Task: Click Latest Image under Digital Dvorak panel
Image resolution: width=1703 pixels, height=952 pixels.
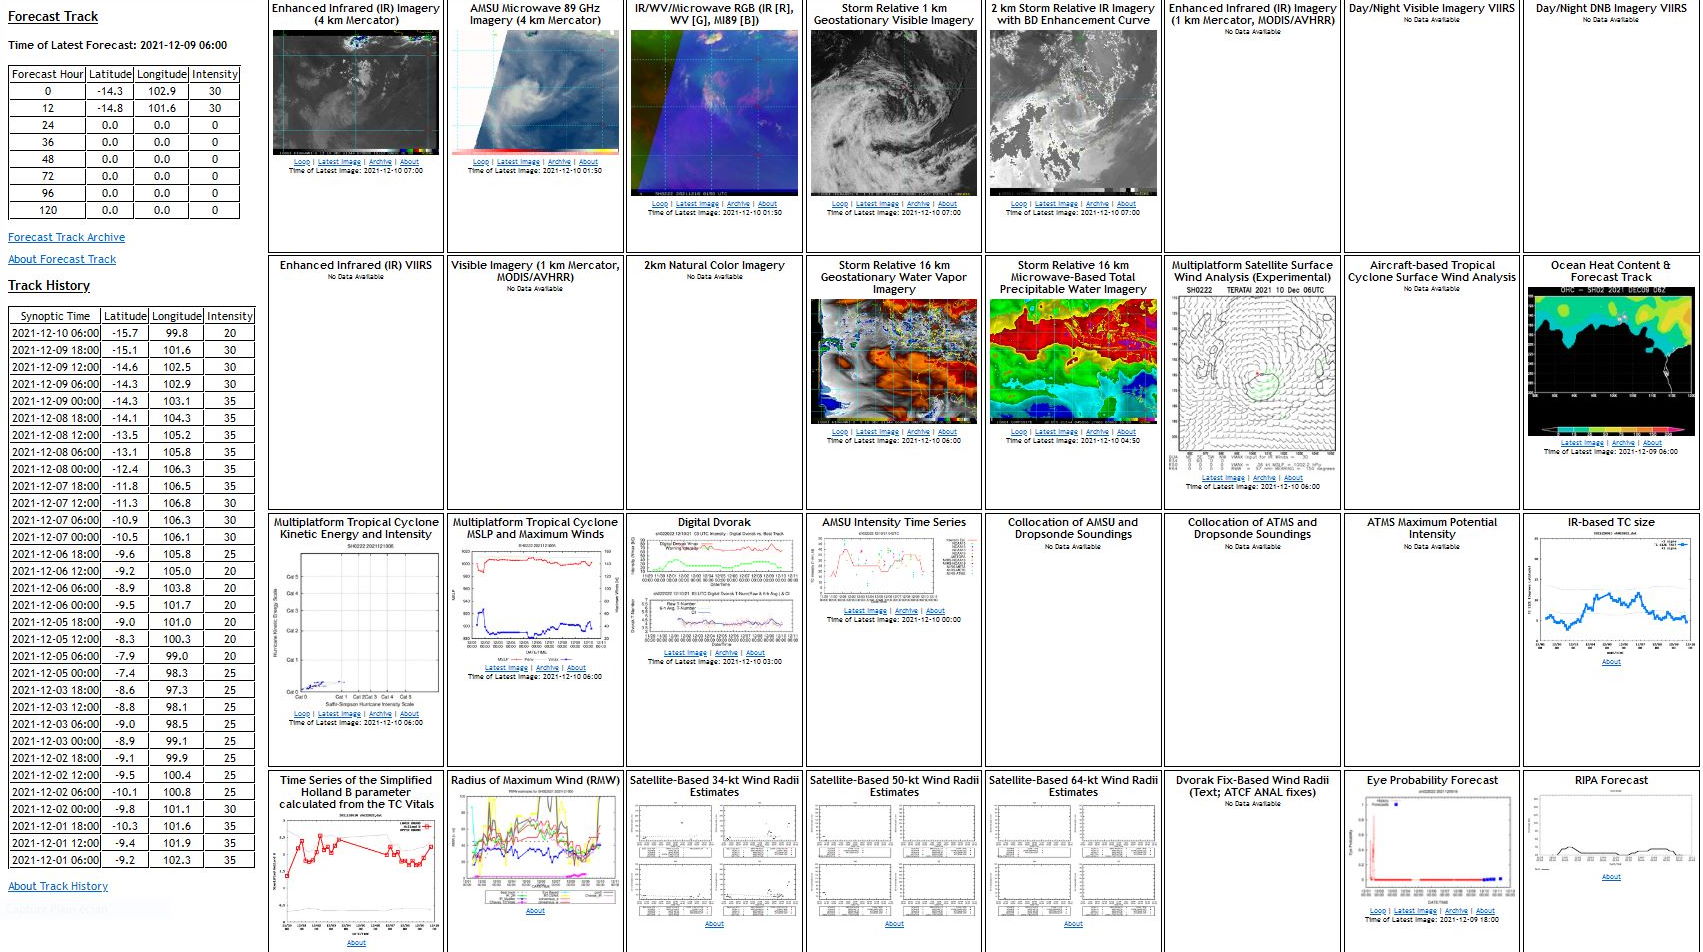Action: (x=688, y=652)
